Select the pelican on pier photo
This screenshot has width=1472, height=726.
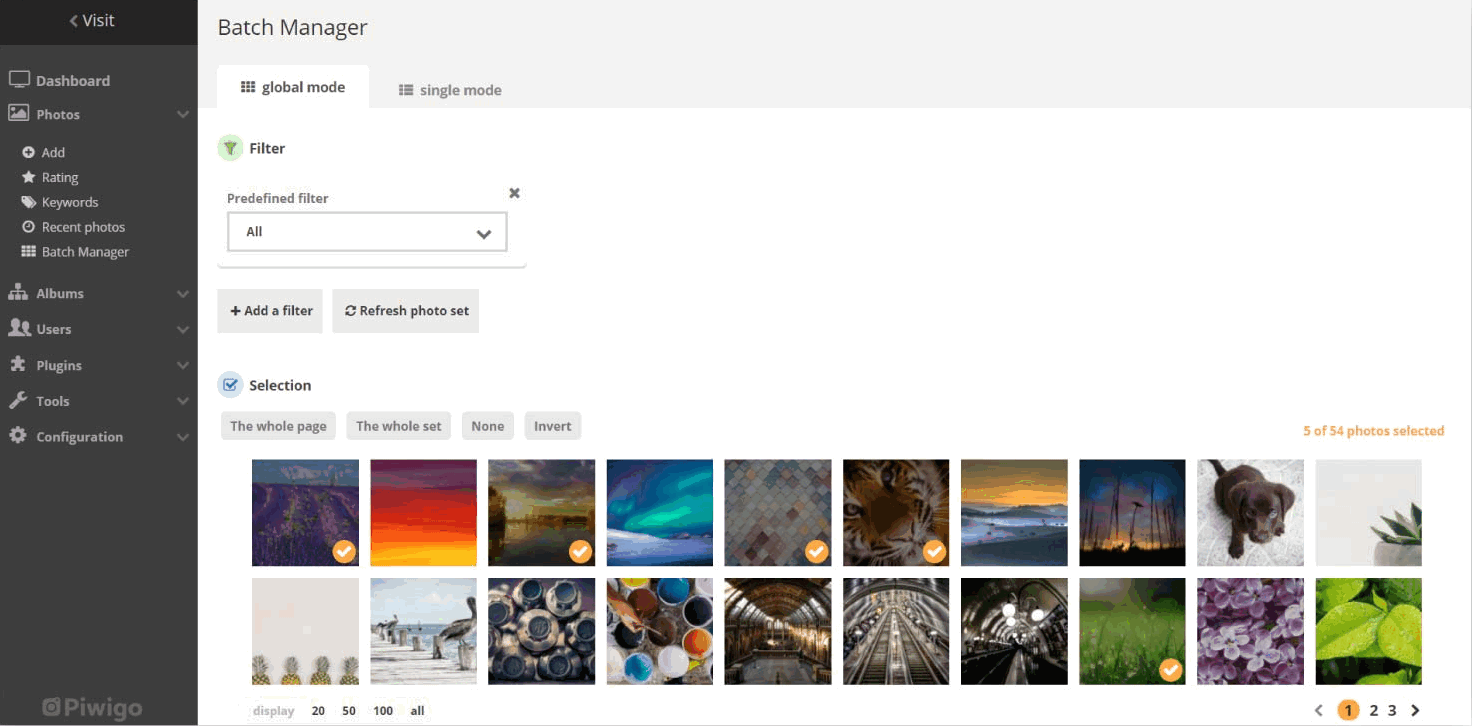(x=423, y=631)
